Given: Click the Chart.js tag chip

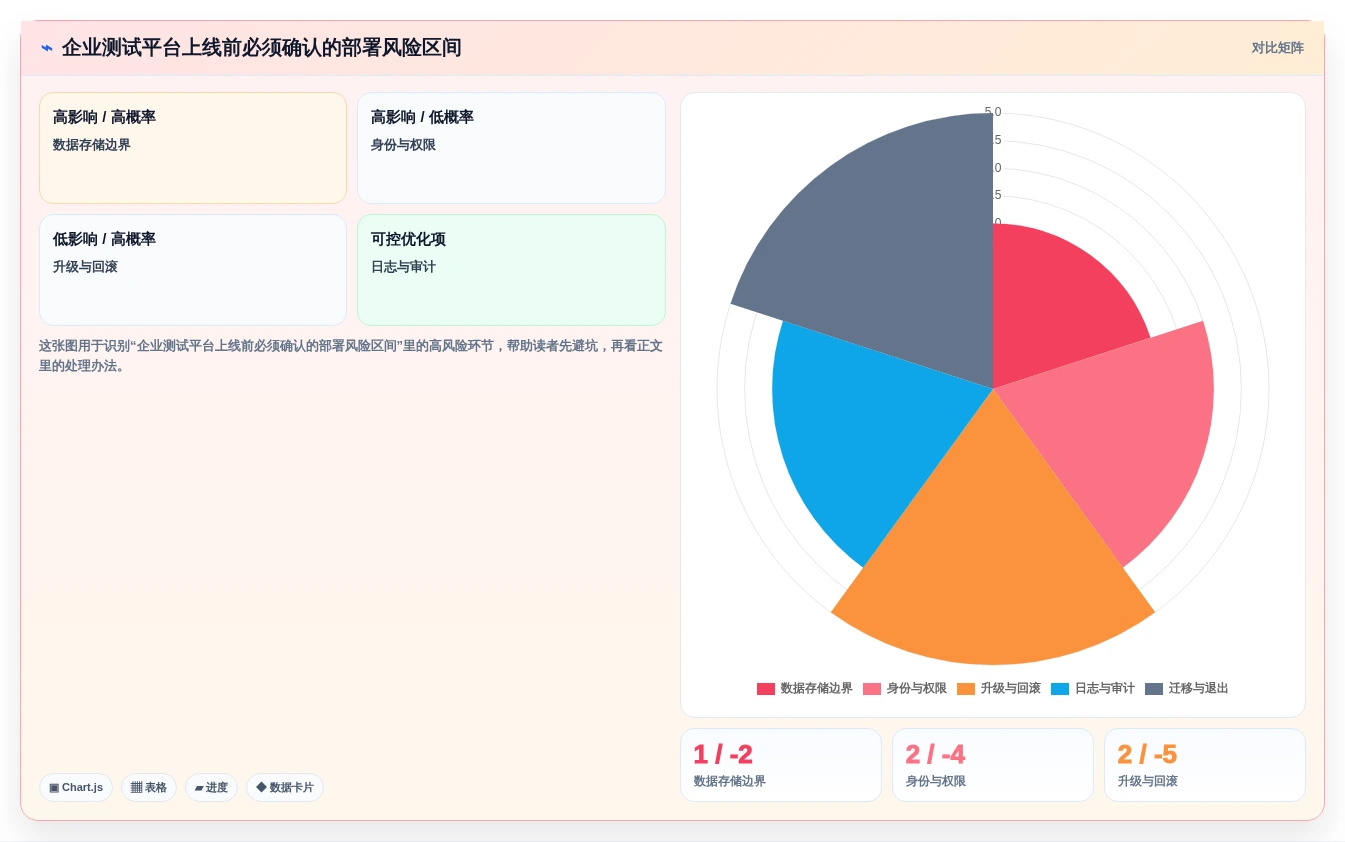Looking at the screenshot, I should tap(76, 787).
